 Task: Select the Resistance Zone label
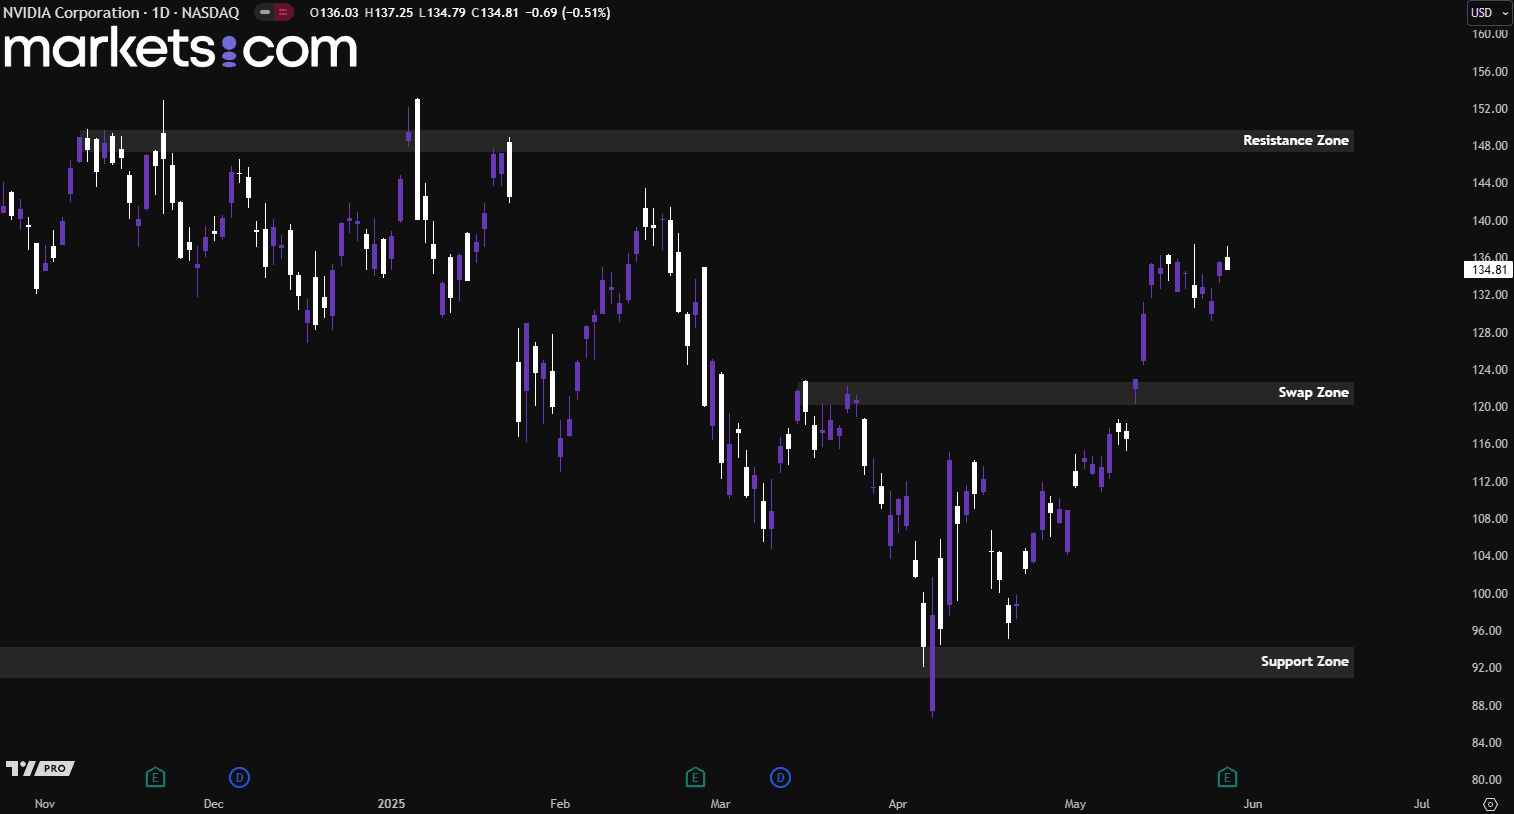tap(1295, 141)
